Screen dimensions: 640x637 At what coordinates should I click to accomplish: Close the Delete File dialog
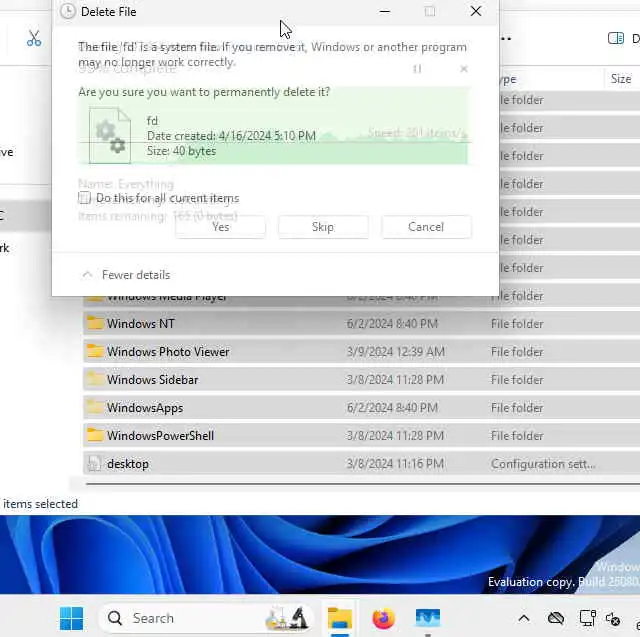pos(476,11)
